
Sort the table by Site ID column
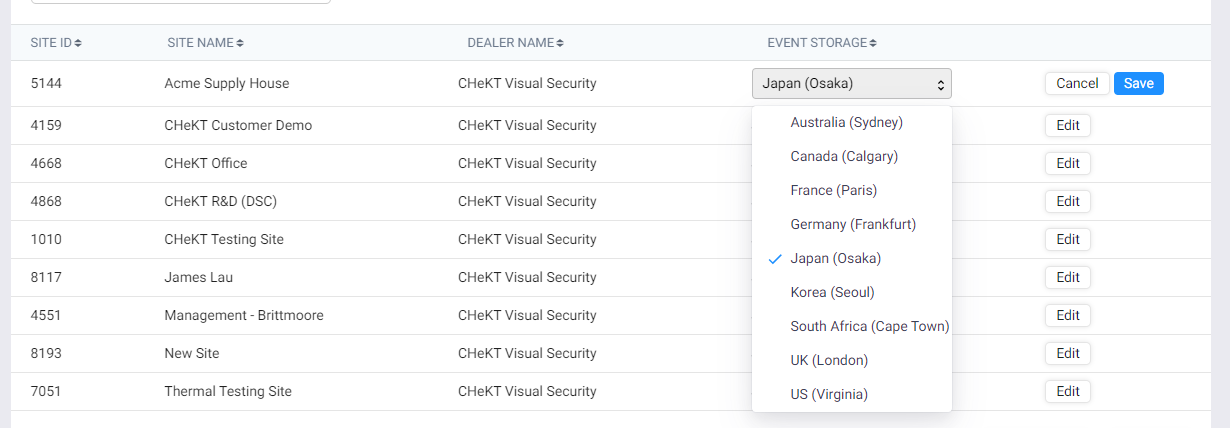coord(56,43)
